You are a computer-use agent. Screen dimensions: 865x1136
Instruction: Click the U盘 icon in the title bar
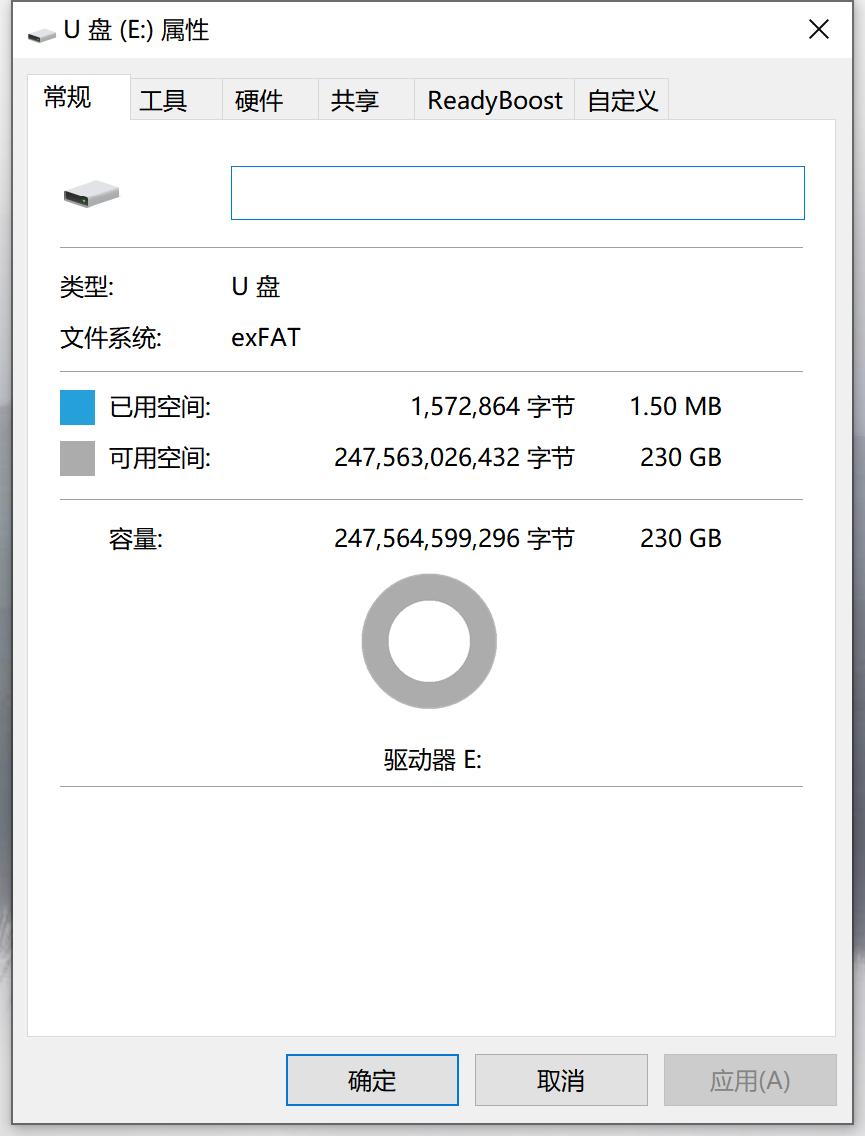(x=41, y=30)
